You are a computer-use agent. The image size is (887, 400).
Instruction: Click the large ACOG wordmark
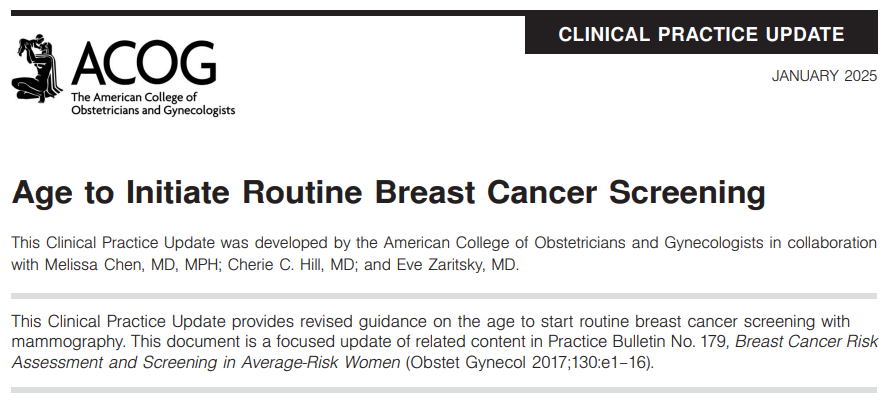point(144,63)
